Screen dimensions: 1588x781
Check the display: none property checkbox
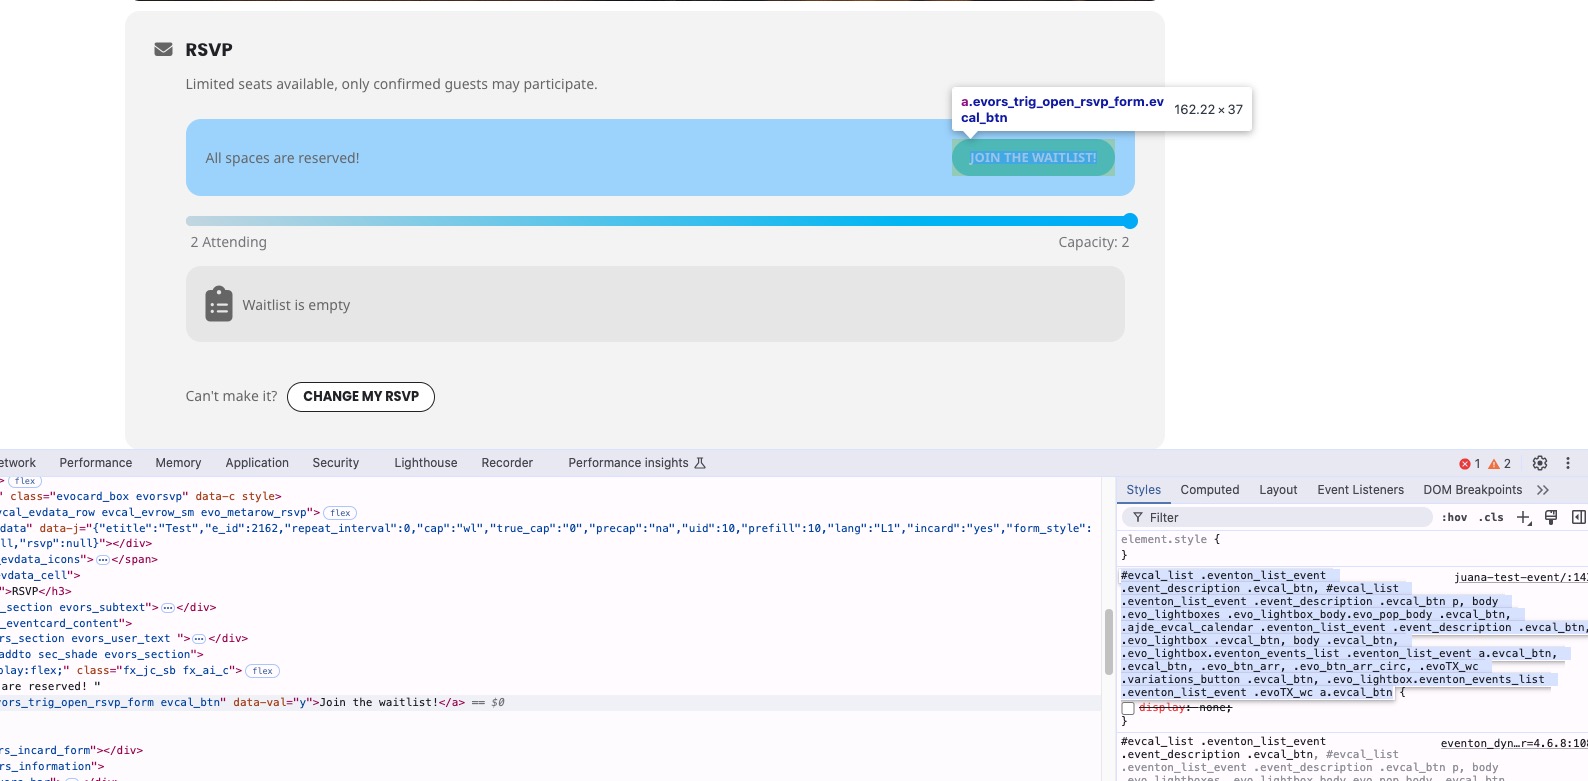pos(1128,708)
